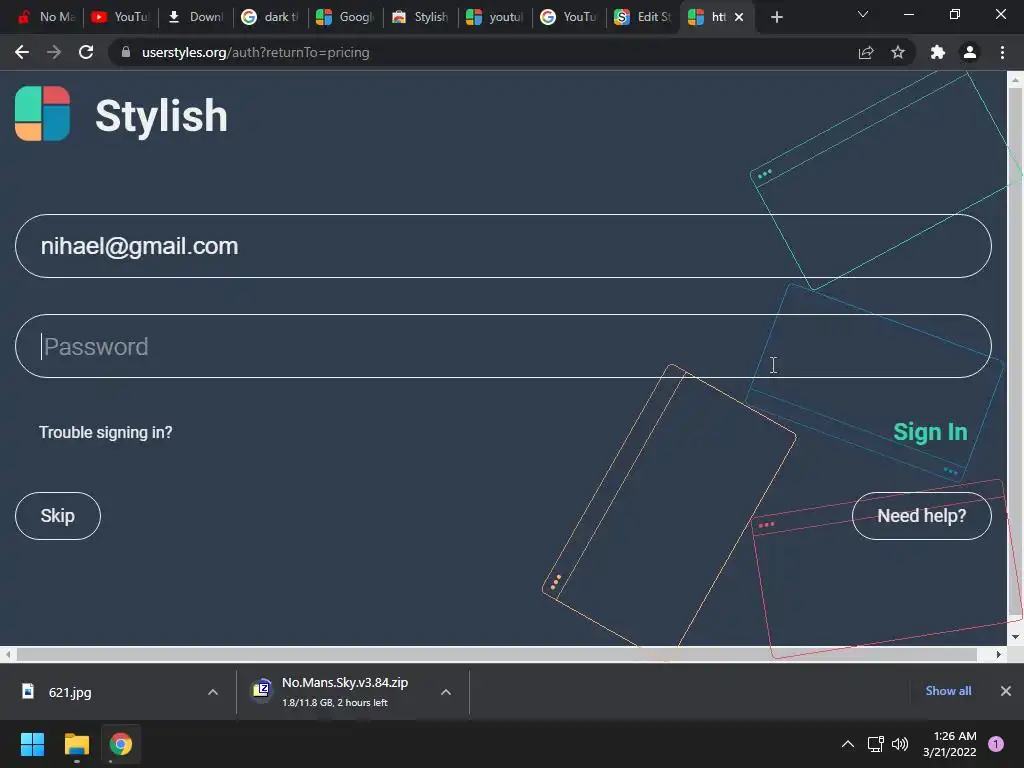The height and width of the screenshot is (768, 1024).
Task: Expand options for No.Mans.Sky zip download
Action: pos(446,692)
